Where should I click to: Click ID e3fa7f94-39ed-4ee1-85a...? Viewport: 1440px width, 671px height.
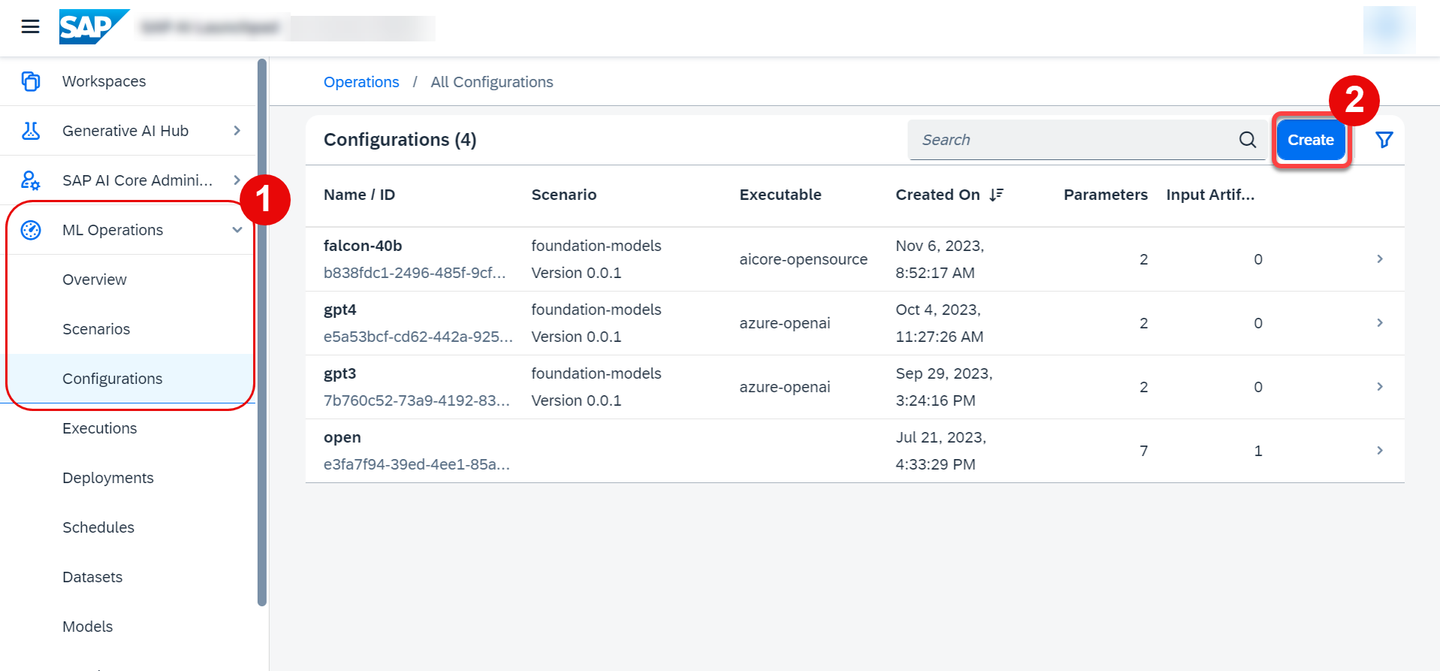(x=417, y=465)
